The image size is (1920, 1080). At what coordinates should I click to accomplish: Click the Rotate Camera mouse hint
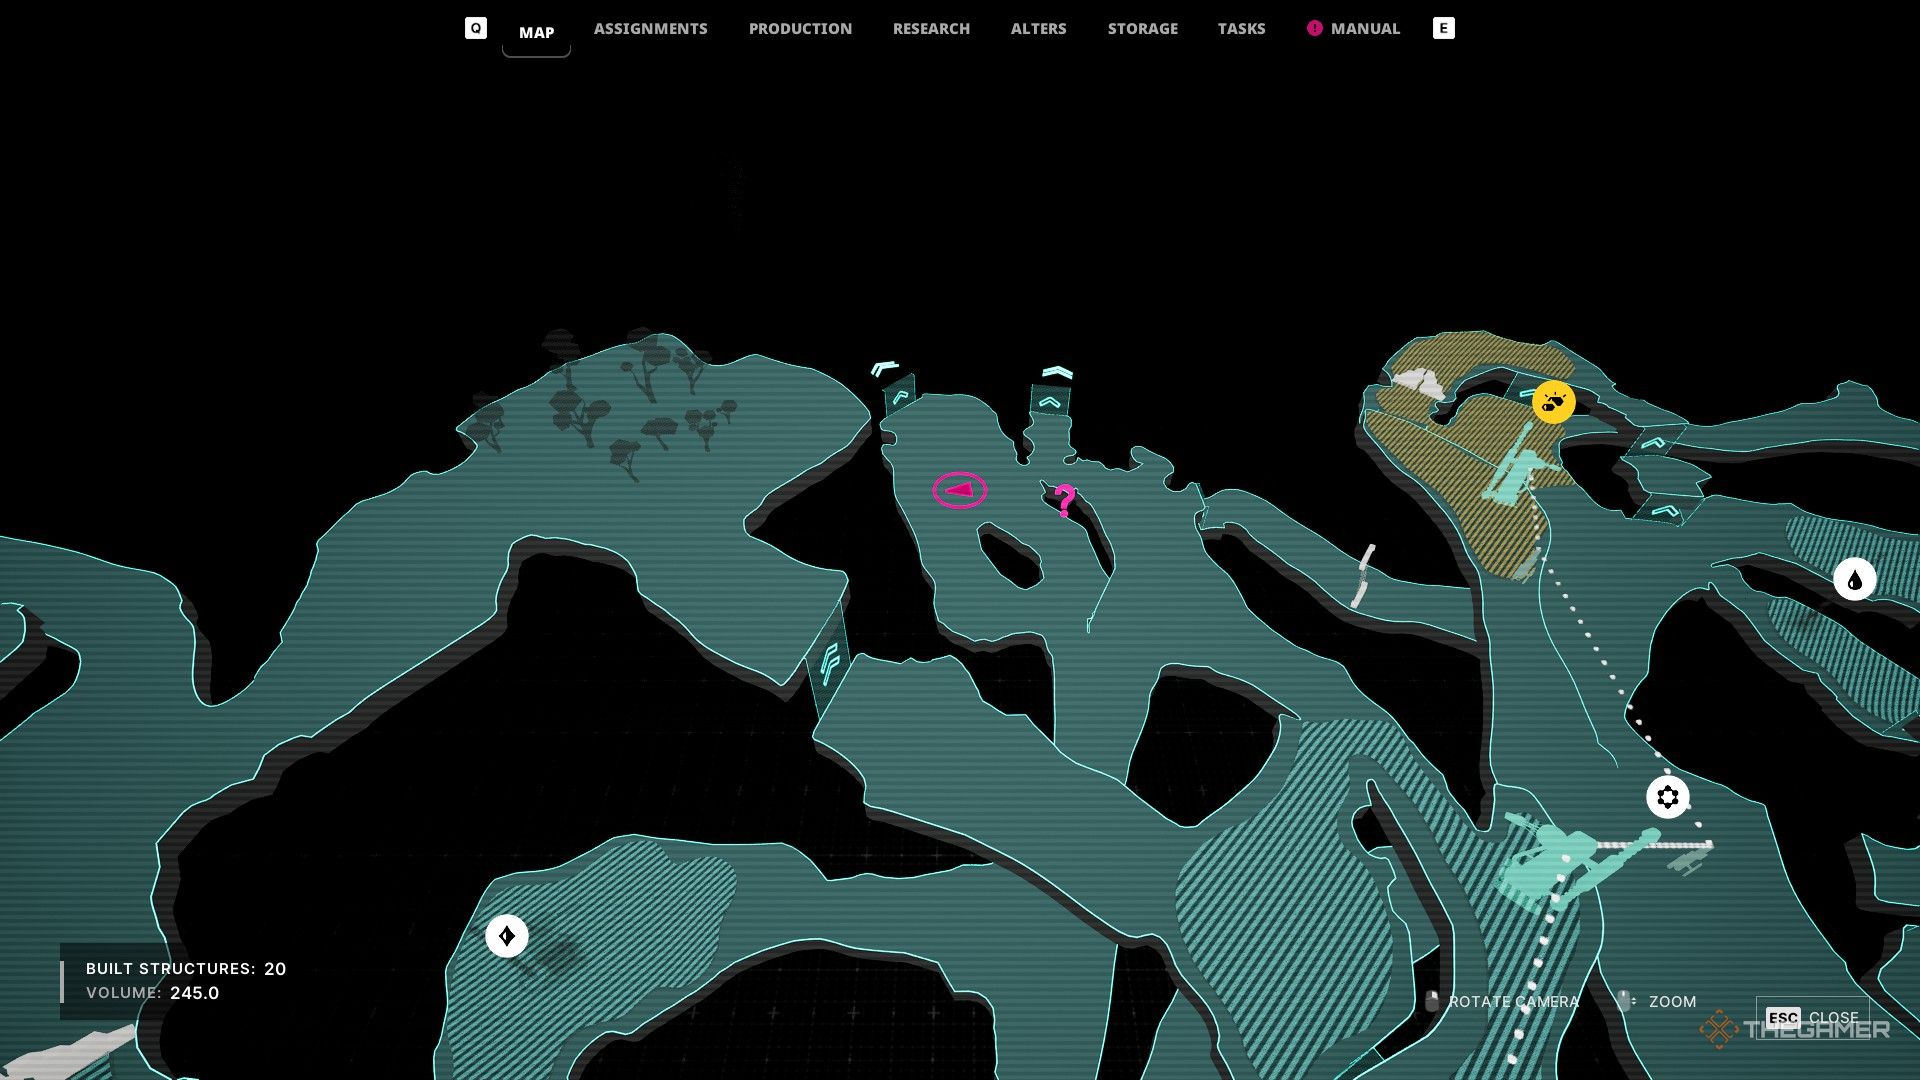1502,1001
